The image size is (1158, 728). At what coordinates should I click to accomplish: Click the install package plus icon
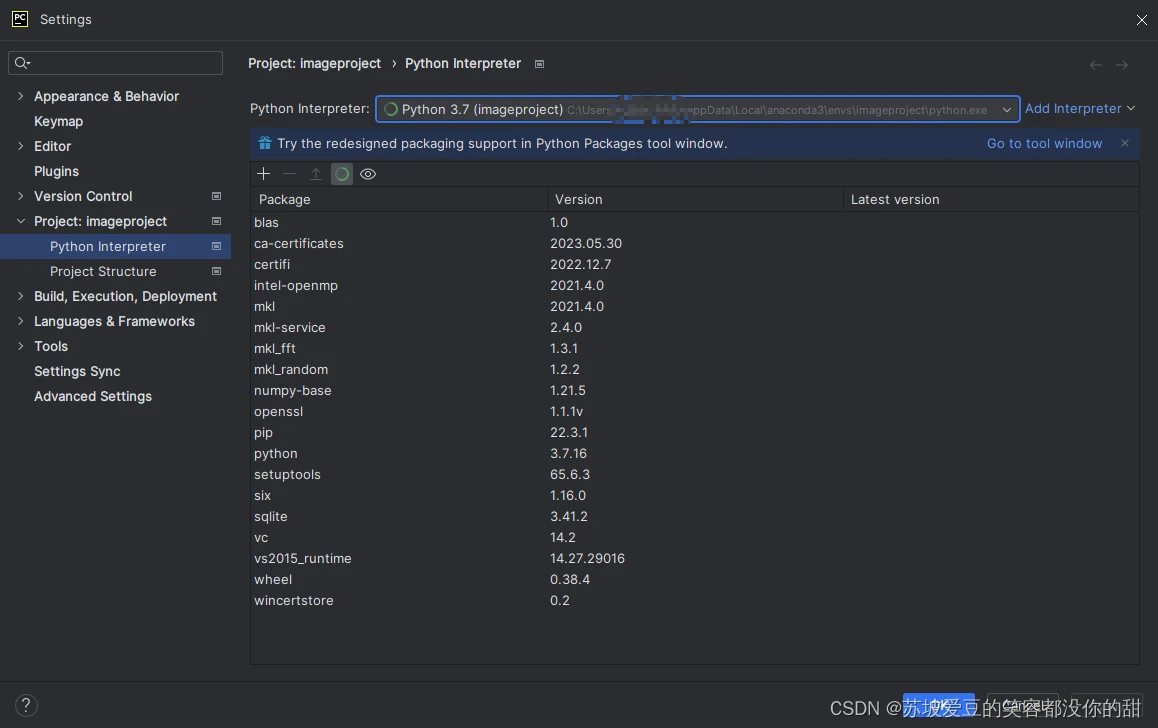click(264, 174)
